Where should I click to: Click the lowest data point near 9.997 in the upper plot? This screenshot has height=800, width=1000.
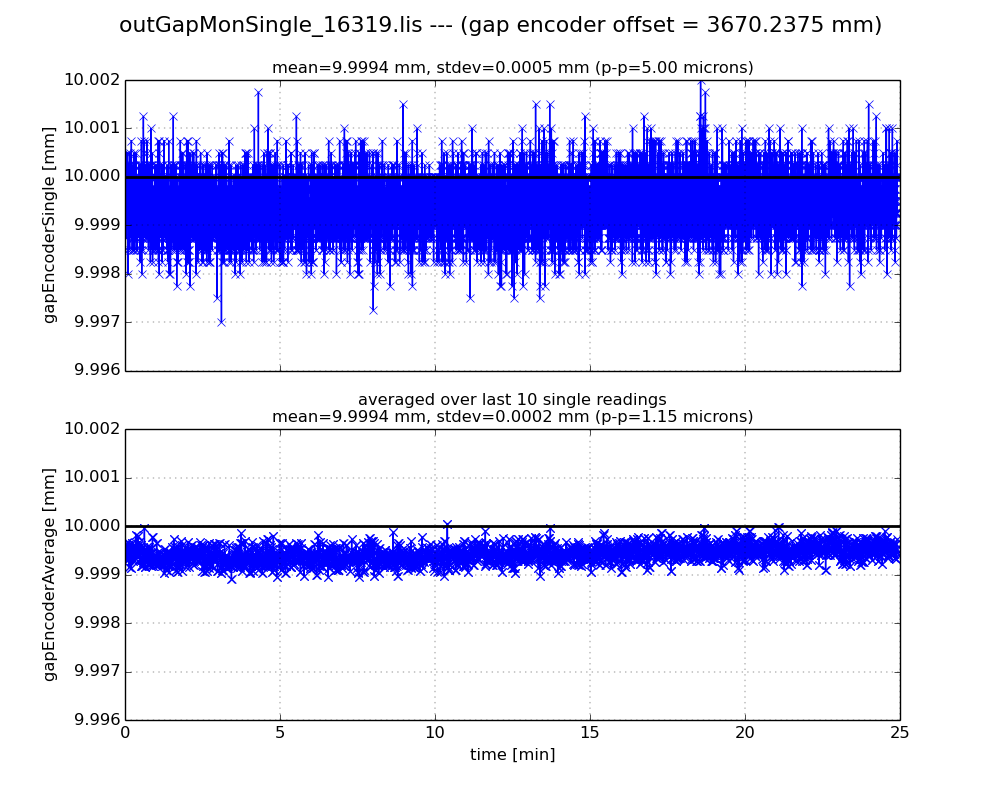[x=221, y=322]
